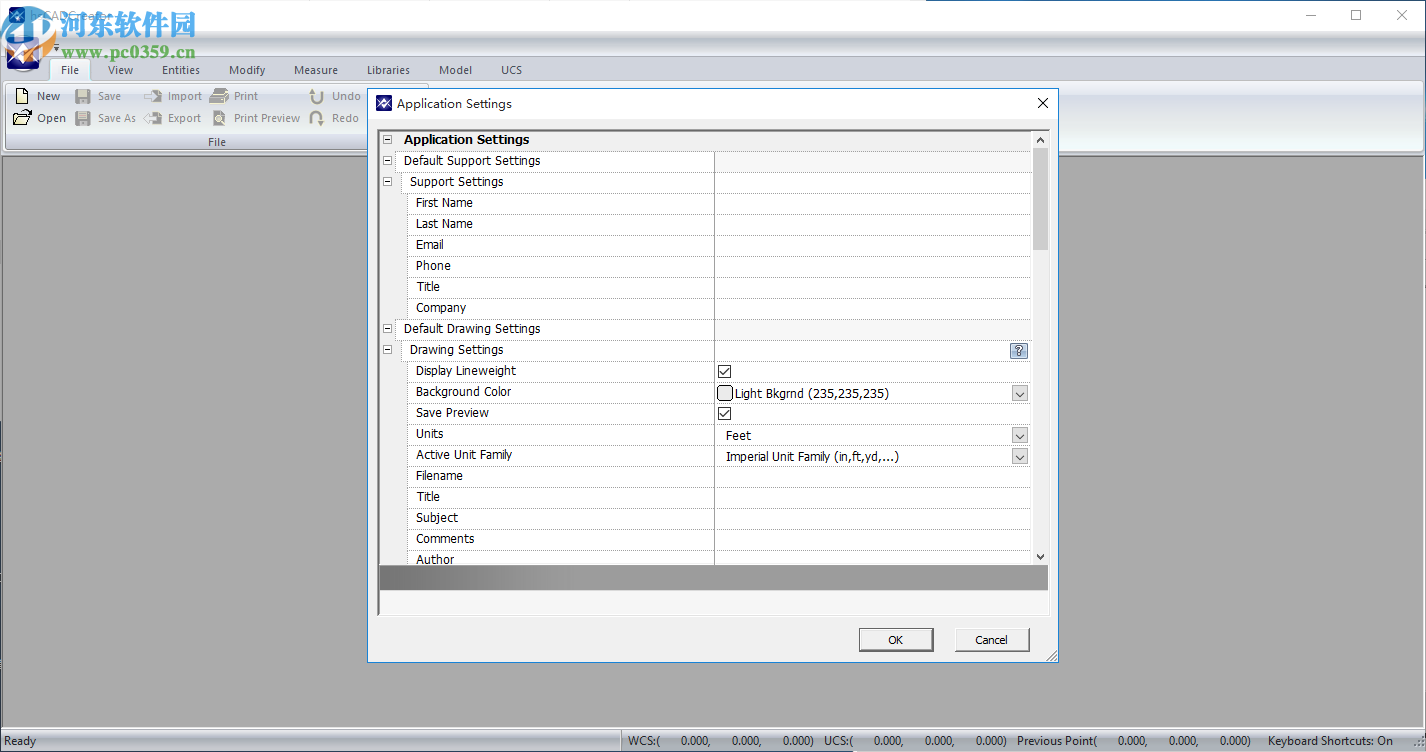Click the Subject value field

point(872,518)
